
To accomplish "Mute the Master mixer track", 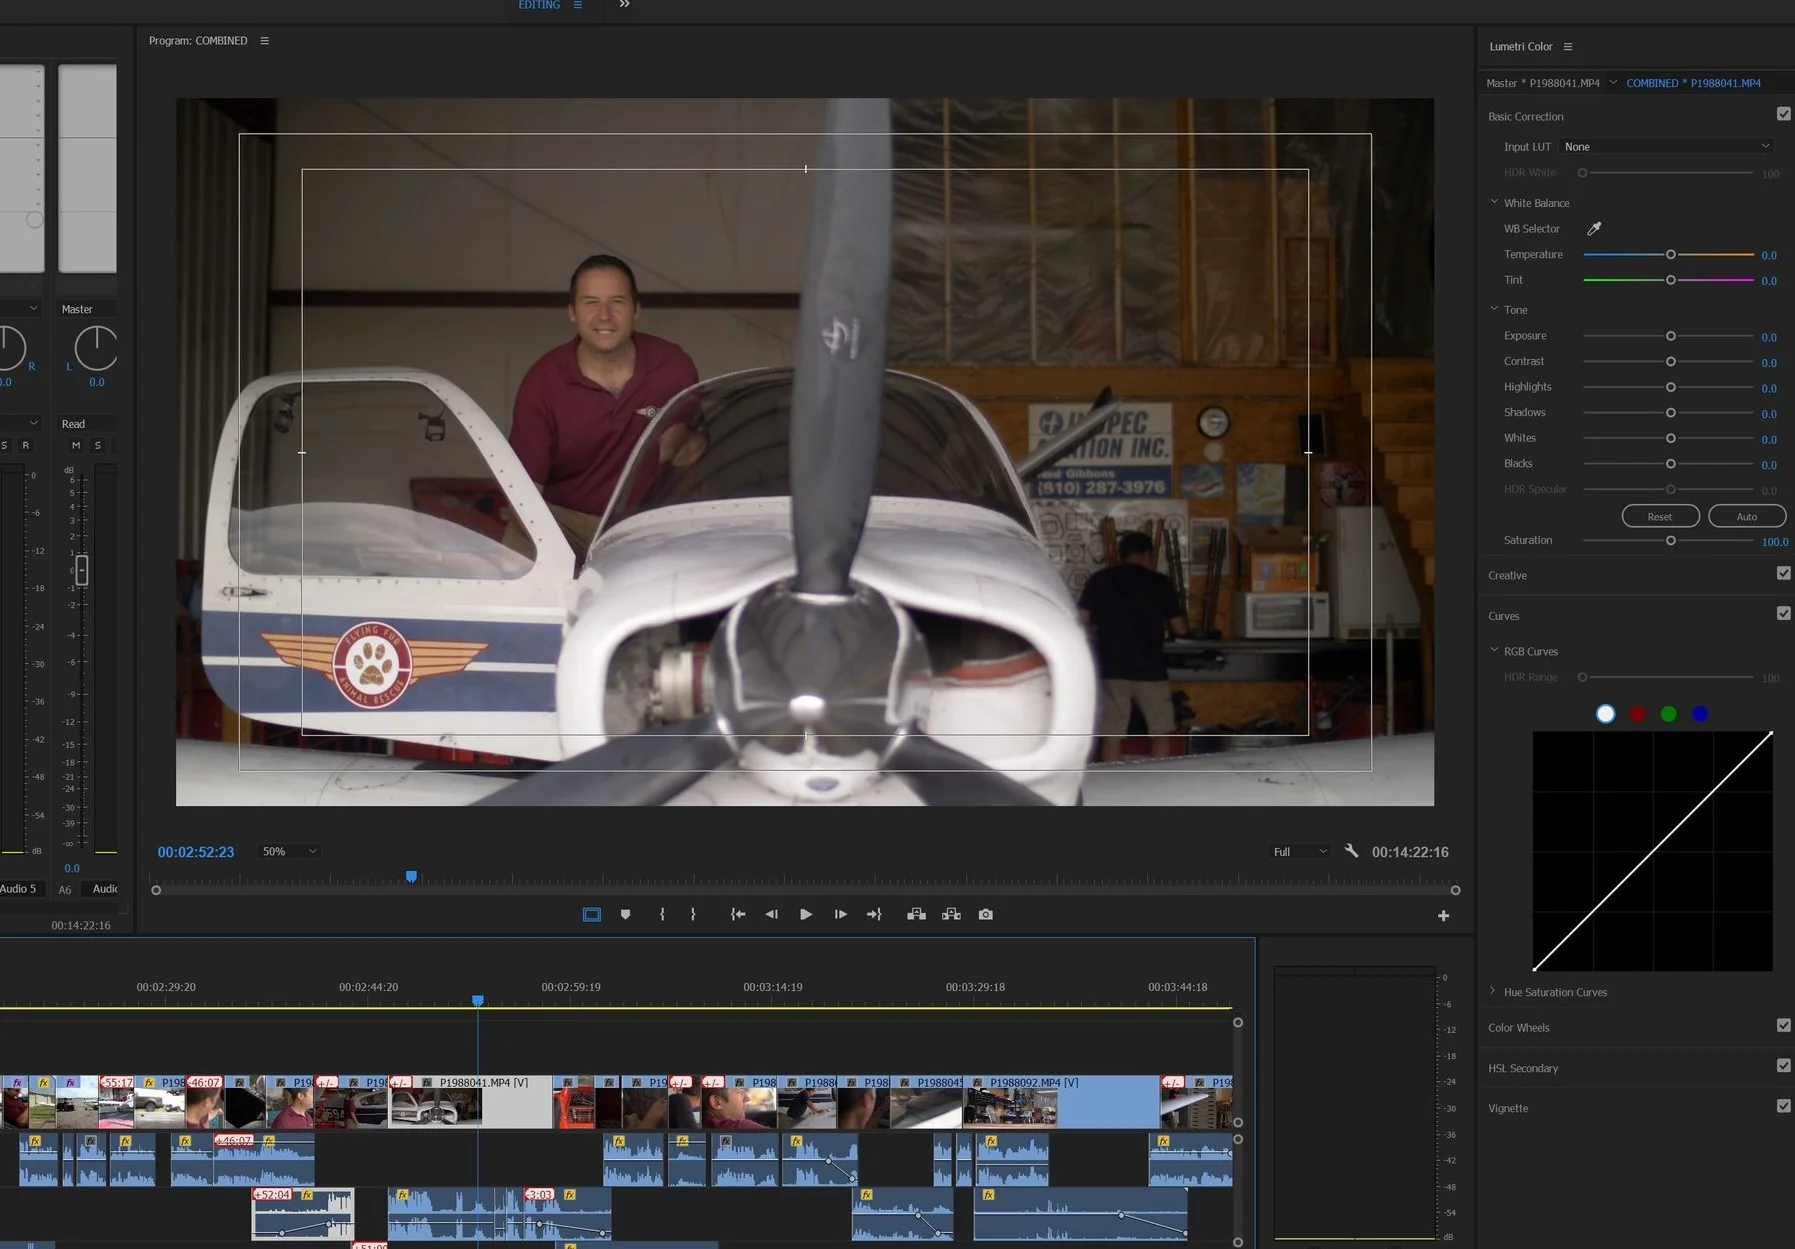I will coord(76,445).
